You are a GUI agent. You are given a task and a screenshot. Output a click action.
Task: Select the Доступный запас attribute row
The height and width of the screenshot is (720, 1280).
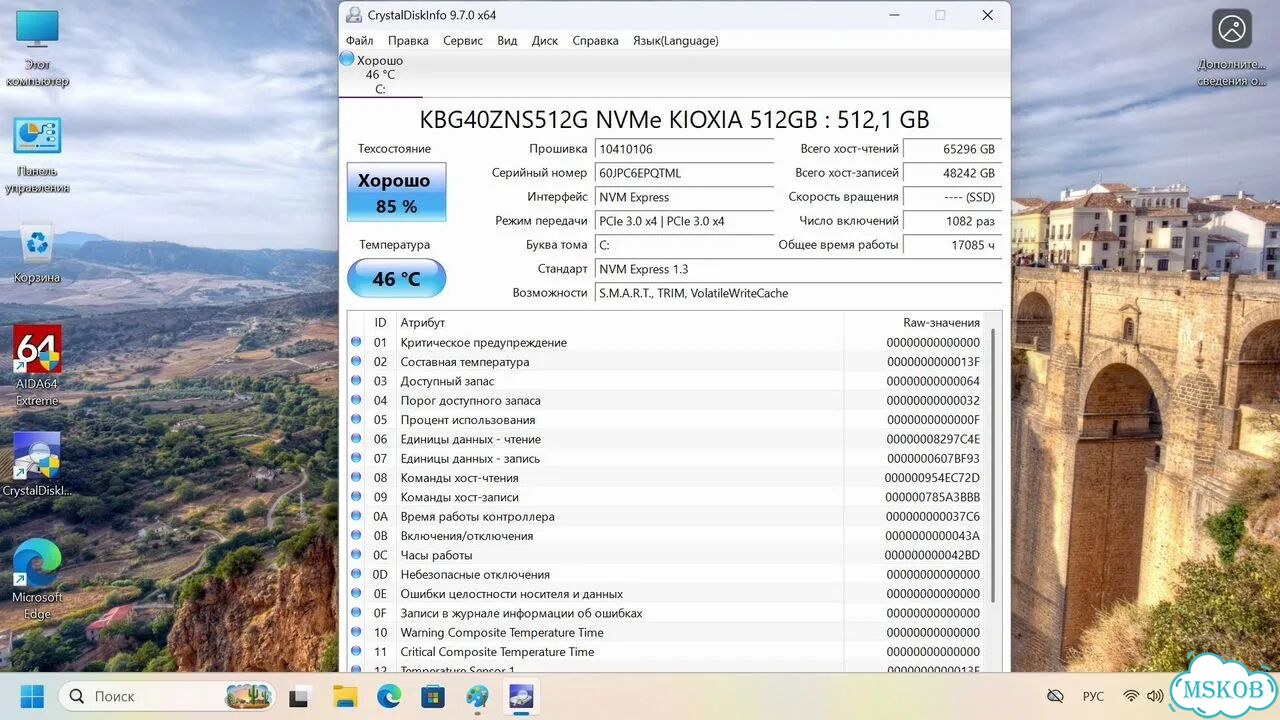pyautogui.click(x=667, y=381)
